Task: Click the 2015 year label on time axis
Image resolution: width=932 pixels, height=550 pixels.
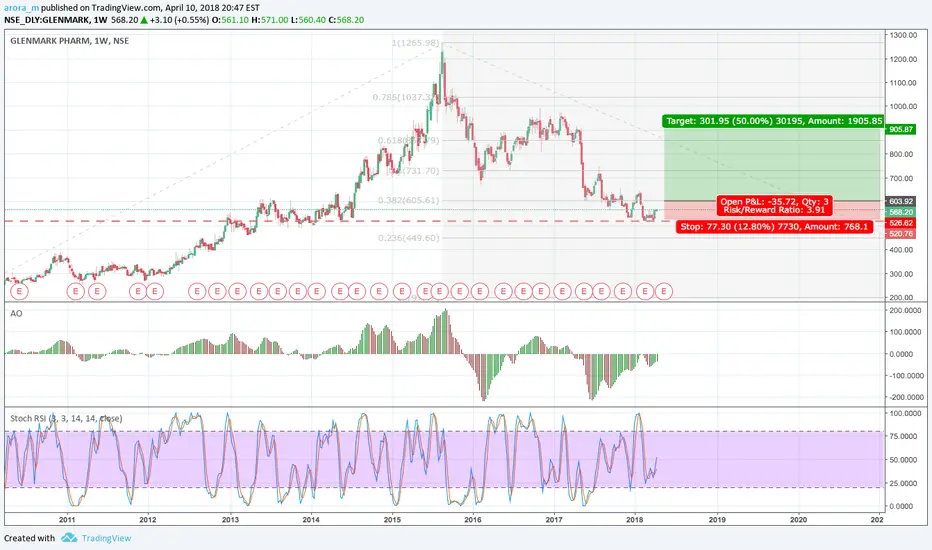Action: tap(392, 520)
